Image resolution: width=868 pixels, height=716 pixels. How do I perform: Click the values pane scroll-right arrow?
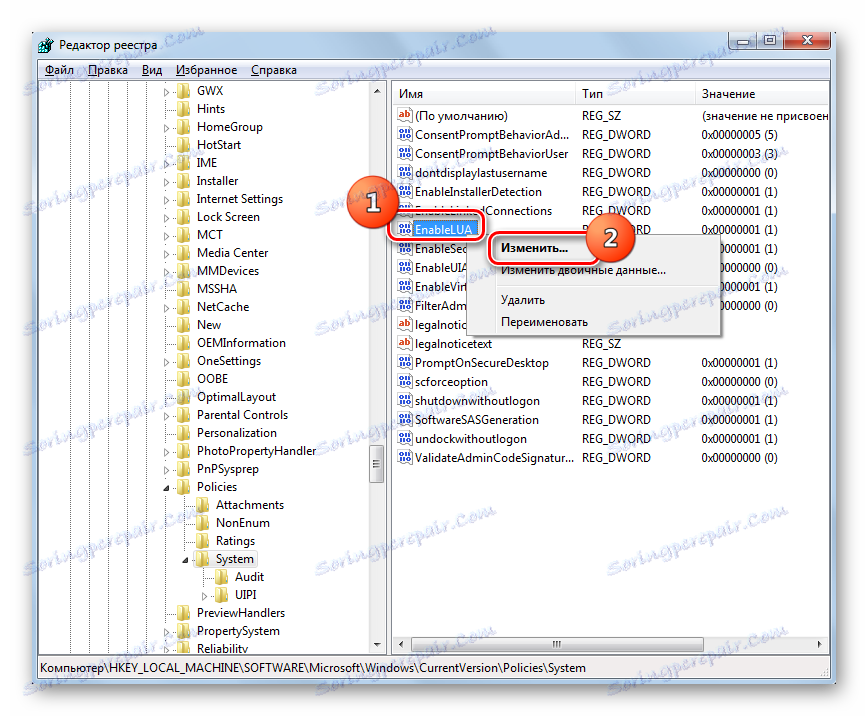pyautogui.click(x=820, y=644)
